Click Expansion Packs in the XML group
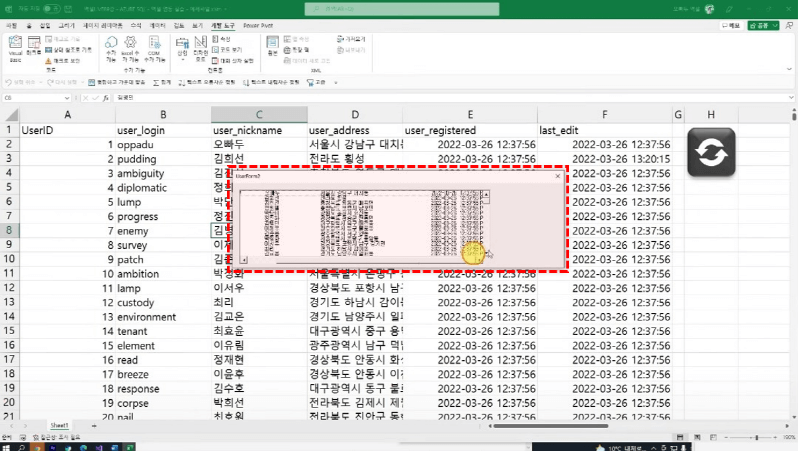This screenshot has height=451, width=800. (296, 49)
